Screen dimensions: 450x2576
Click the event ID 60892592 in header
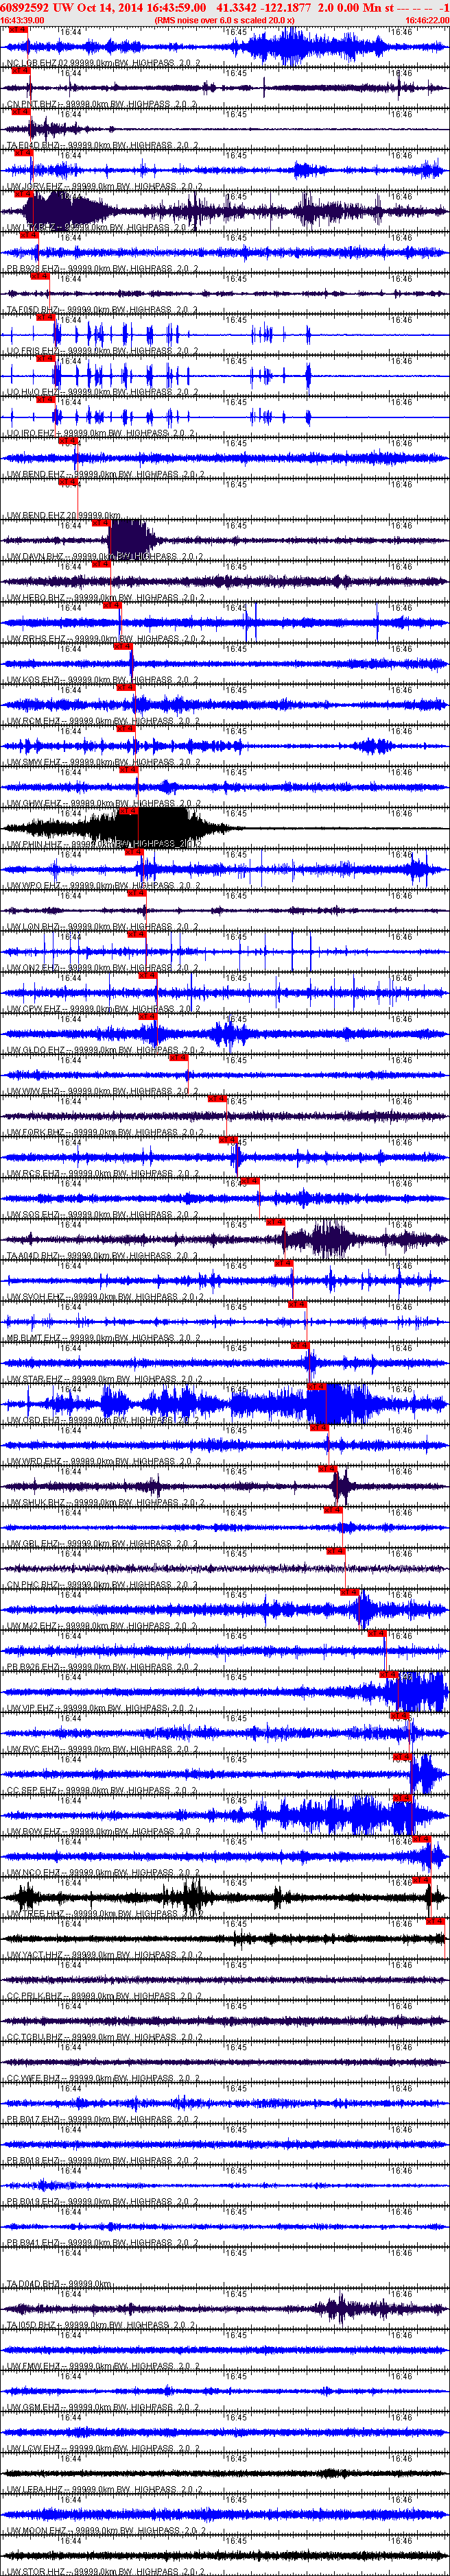pos(25,7)
